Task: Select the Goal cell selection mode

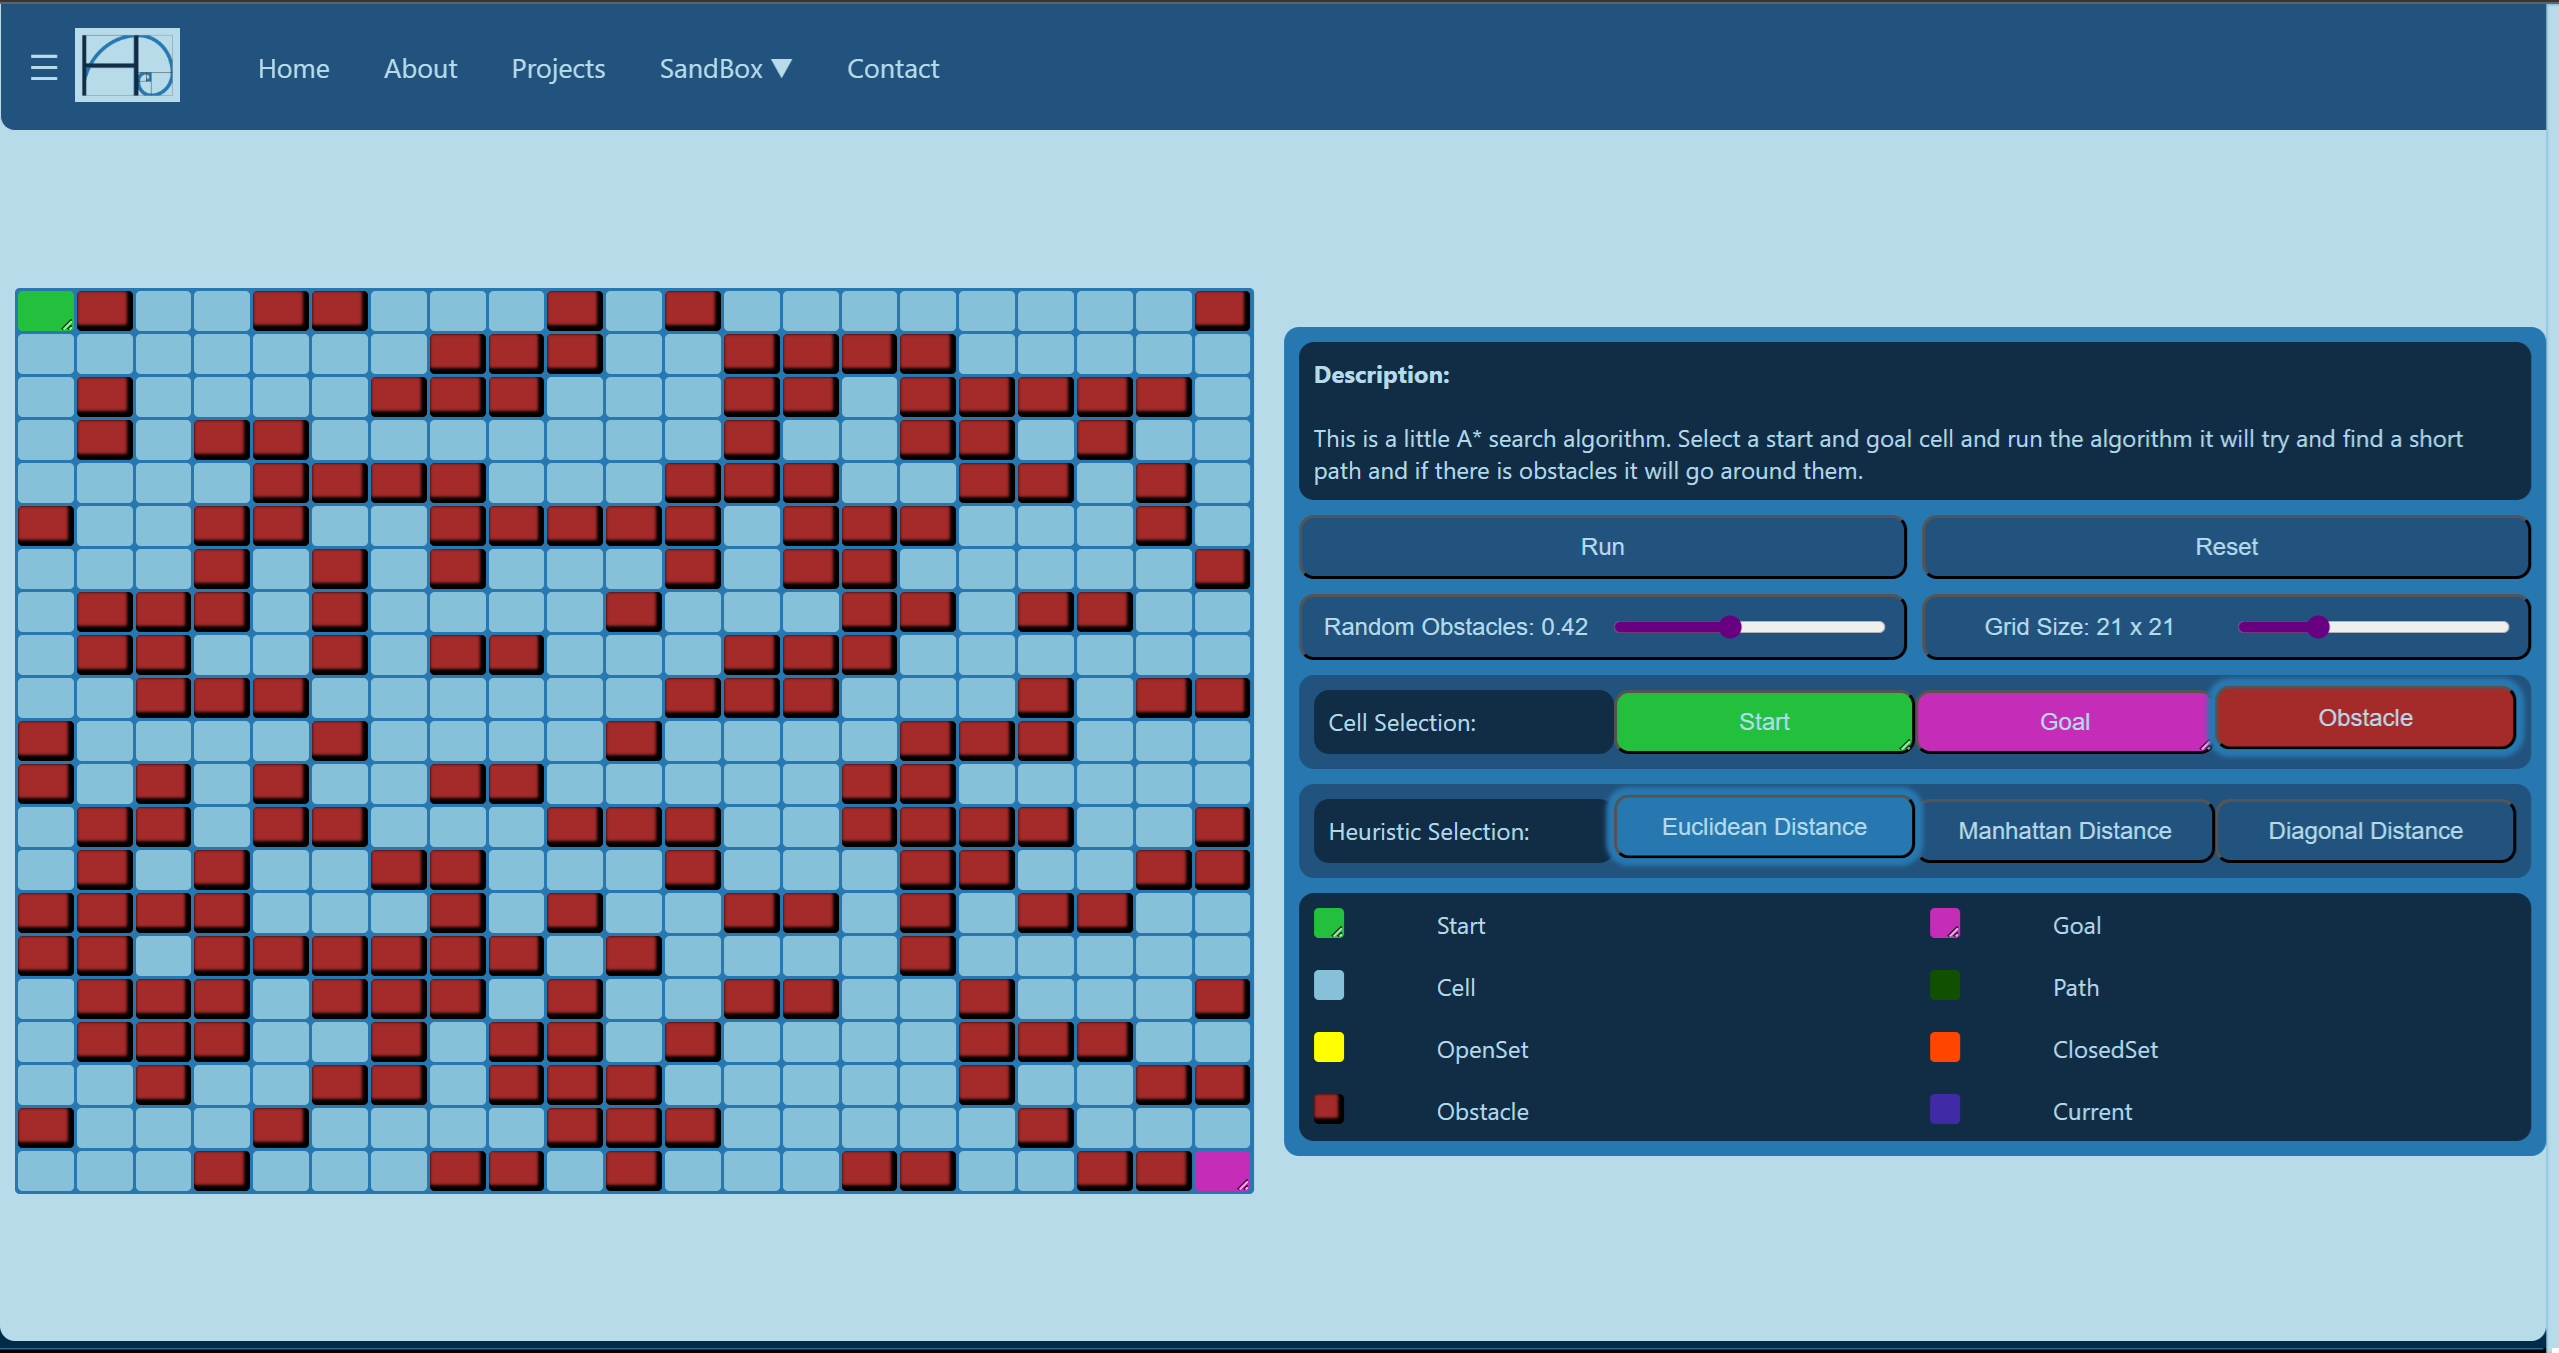Action: click(2063, 722)
